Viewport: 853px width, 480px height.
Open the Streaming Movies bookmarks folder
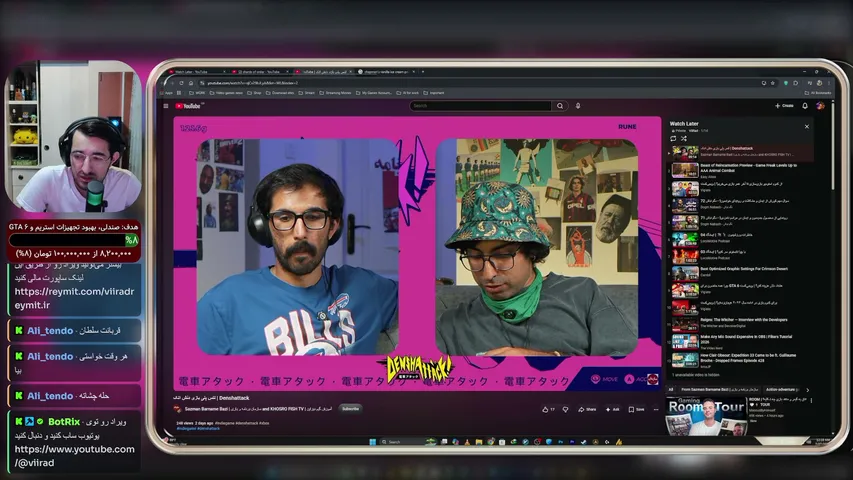click(335, 93)
